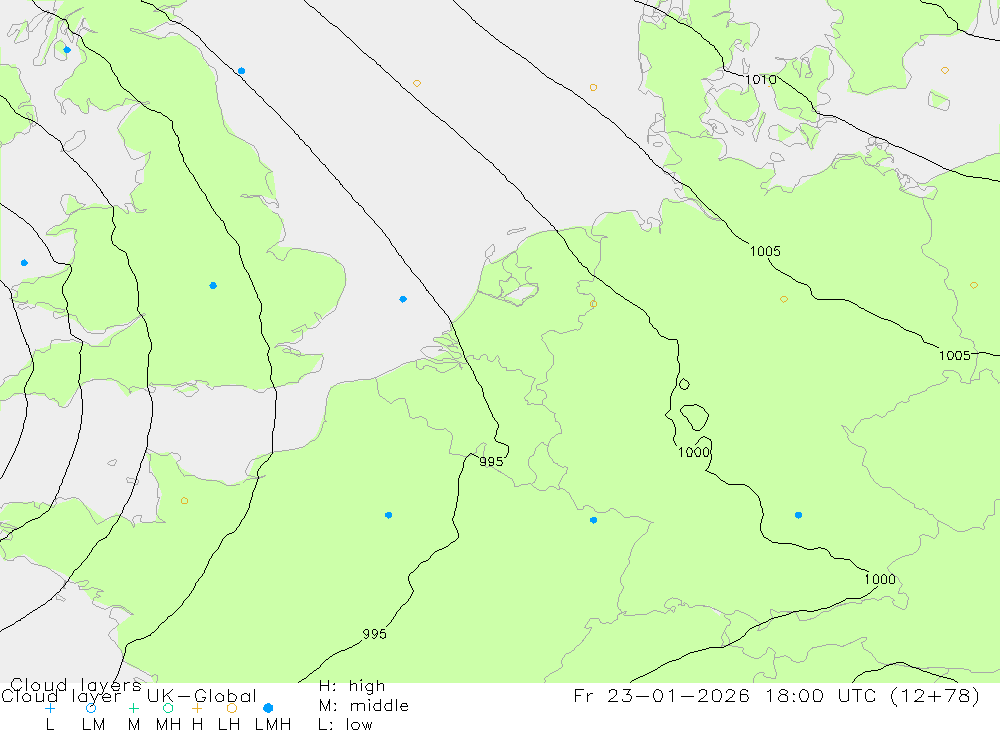The height and width of the screenshot is (733, 1000).
Task: Select the orange marker over southern Sweden
Action: point(945,70)
